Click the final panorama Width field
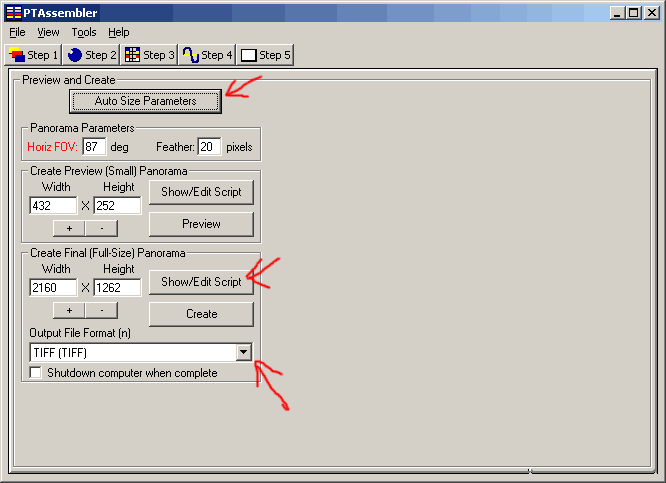Screen dimensions: 666x483 [53, 287]
